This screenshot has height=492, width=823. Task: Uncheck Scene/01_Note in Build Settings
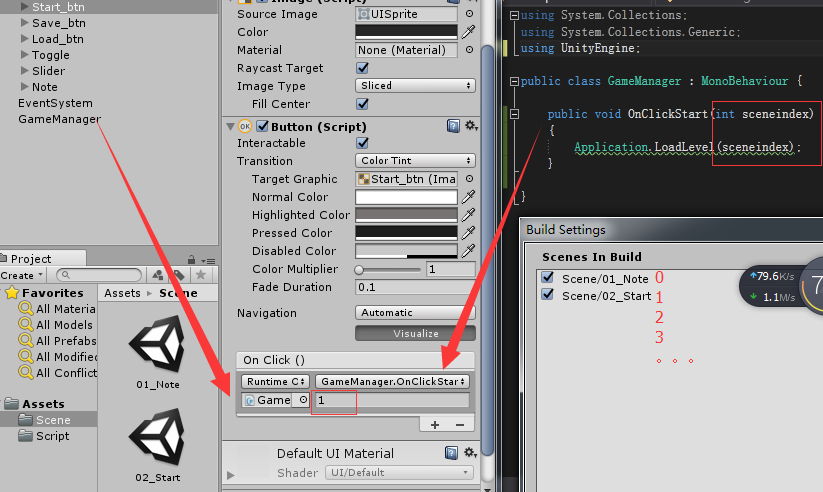pyautogui.click(x=548, y=277)
